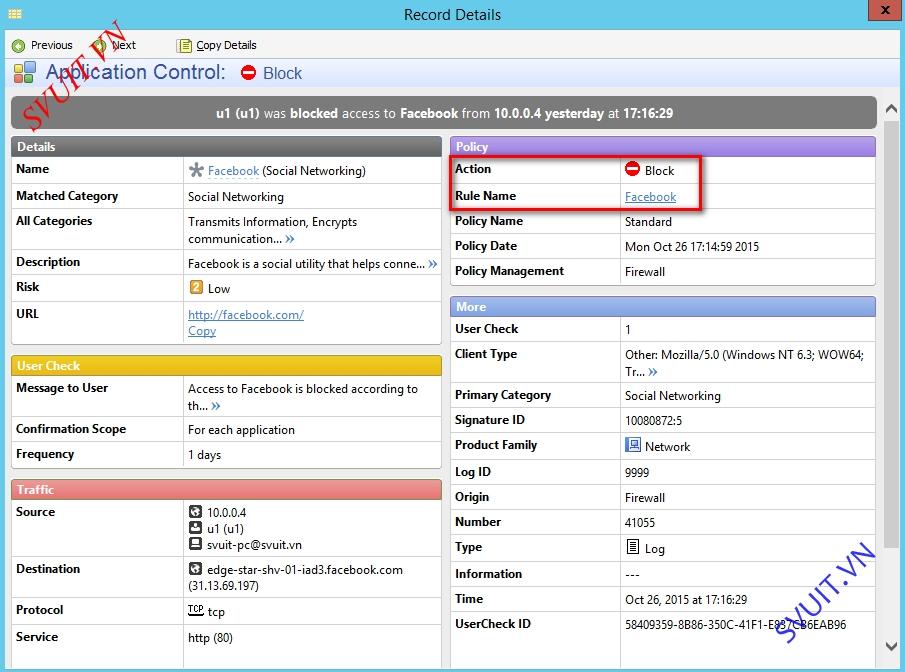Click the Details section header
The image size is (905, 672).
226,147
